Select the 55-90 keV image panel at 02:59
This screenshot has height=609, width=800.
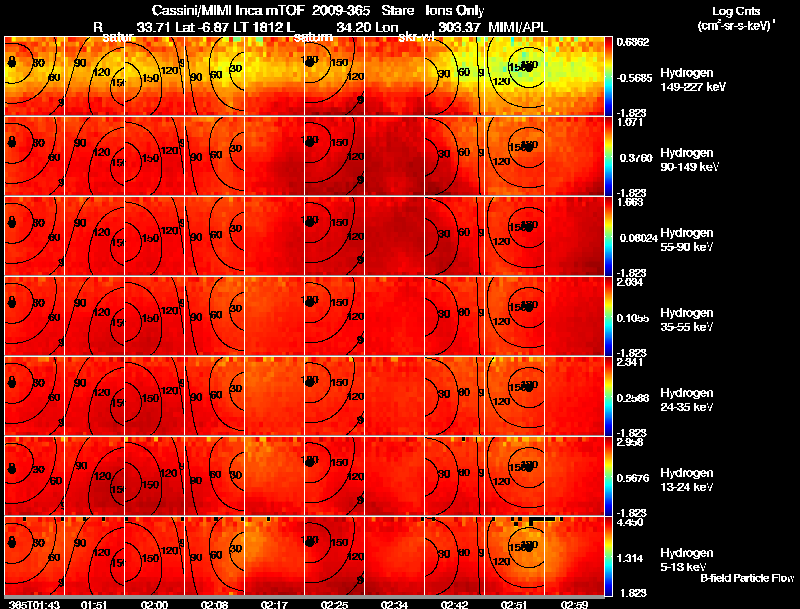tap(574, 236)
